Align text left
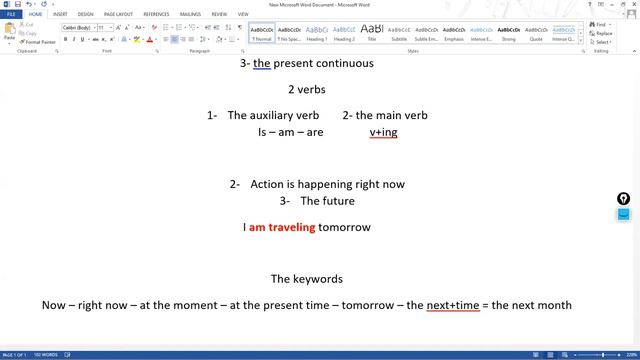This screenshot has width=640, height=360. pos(166,39)
